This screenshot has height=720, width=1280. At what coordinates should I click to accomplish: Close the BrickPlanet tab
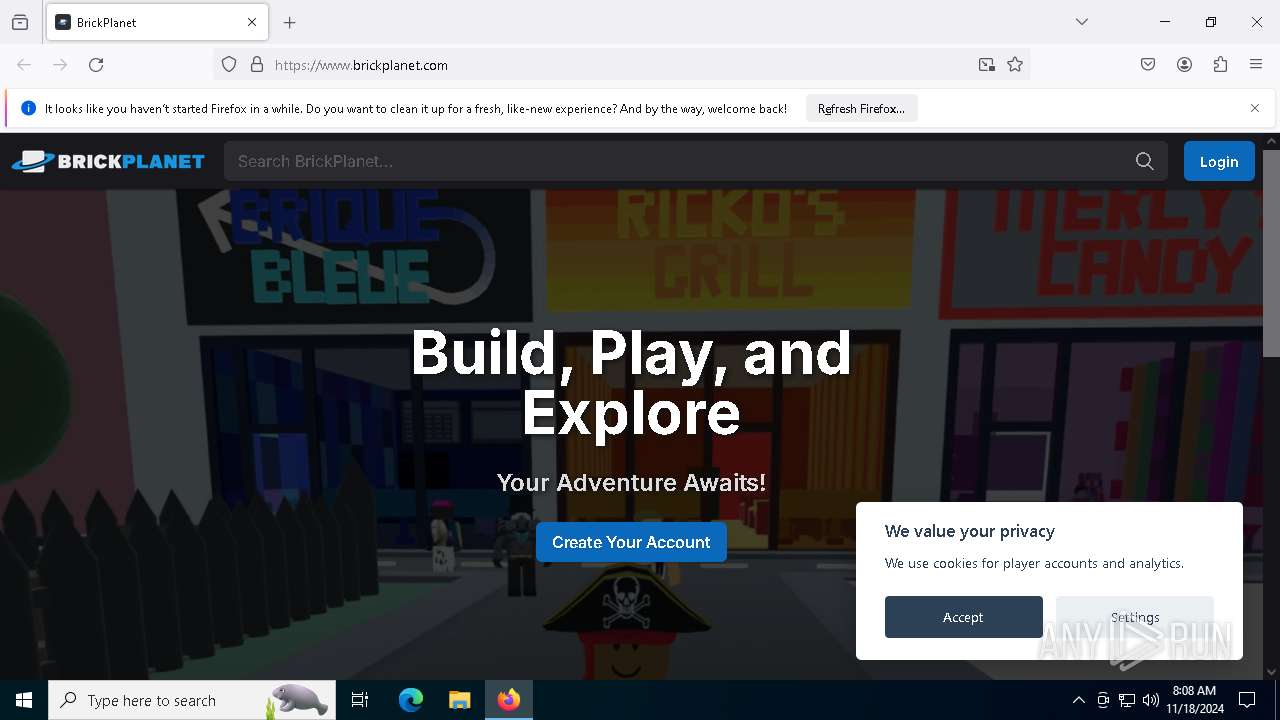pyautogui.click(x=252, y=22)
